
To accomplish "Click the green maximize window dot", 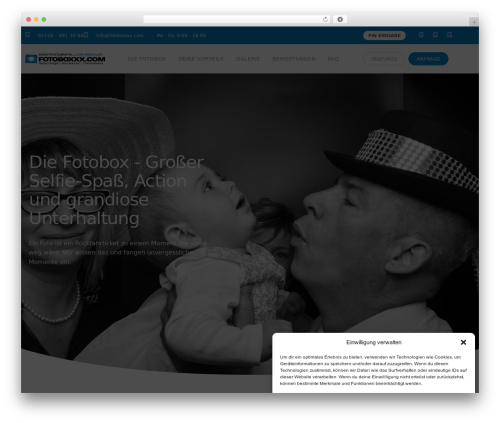I will click(44, 19).
